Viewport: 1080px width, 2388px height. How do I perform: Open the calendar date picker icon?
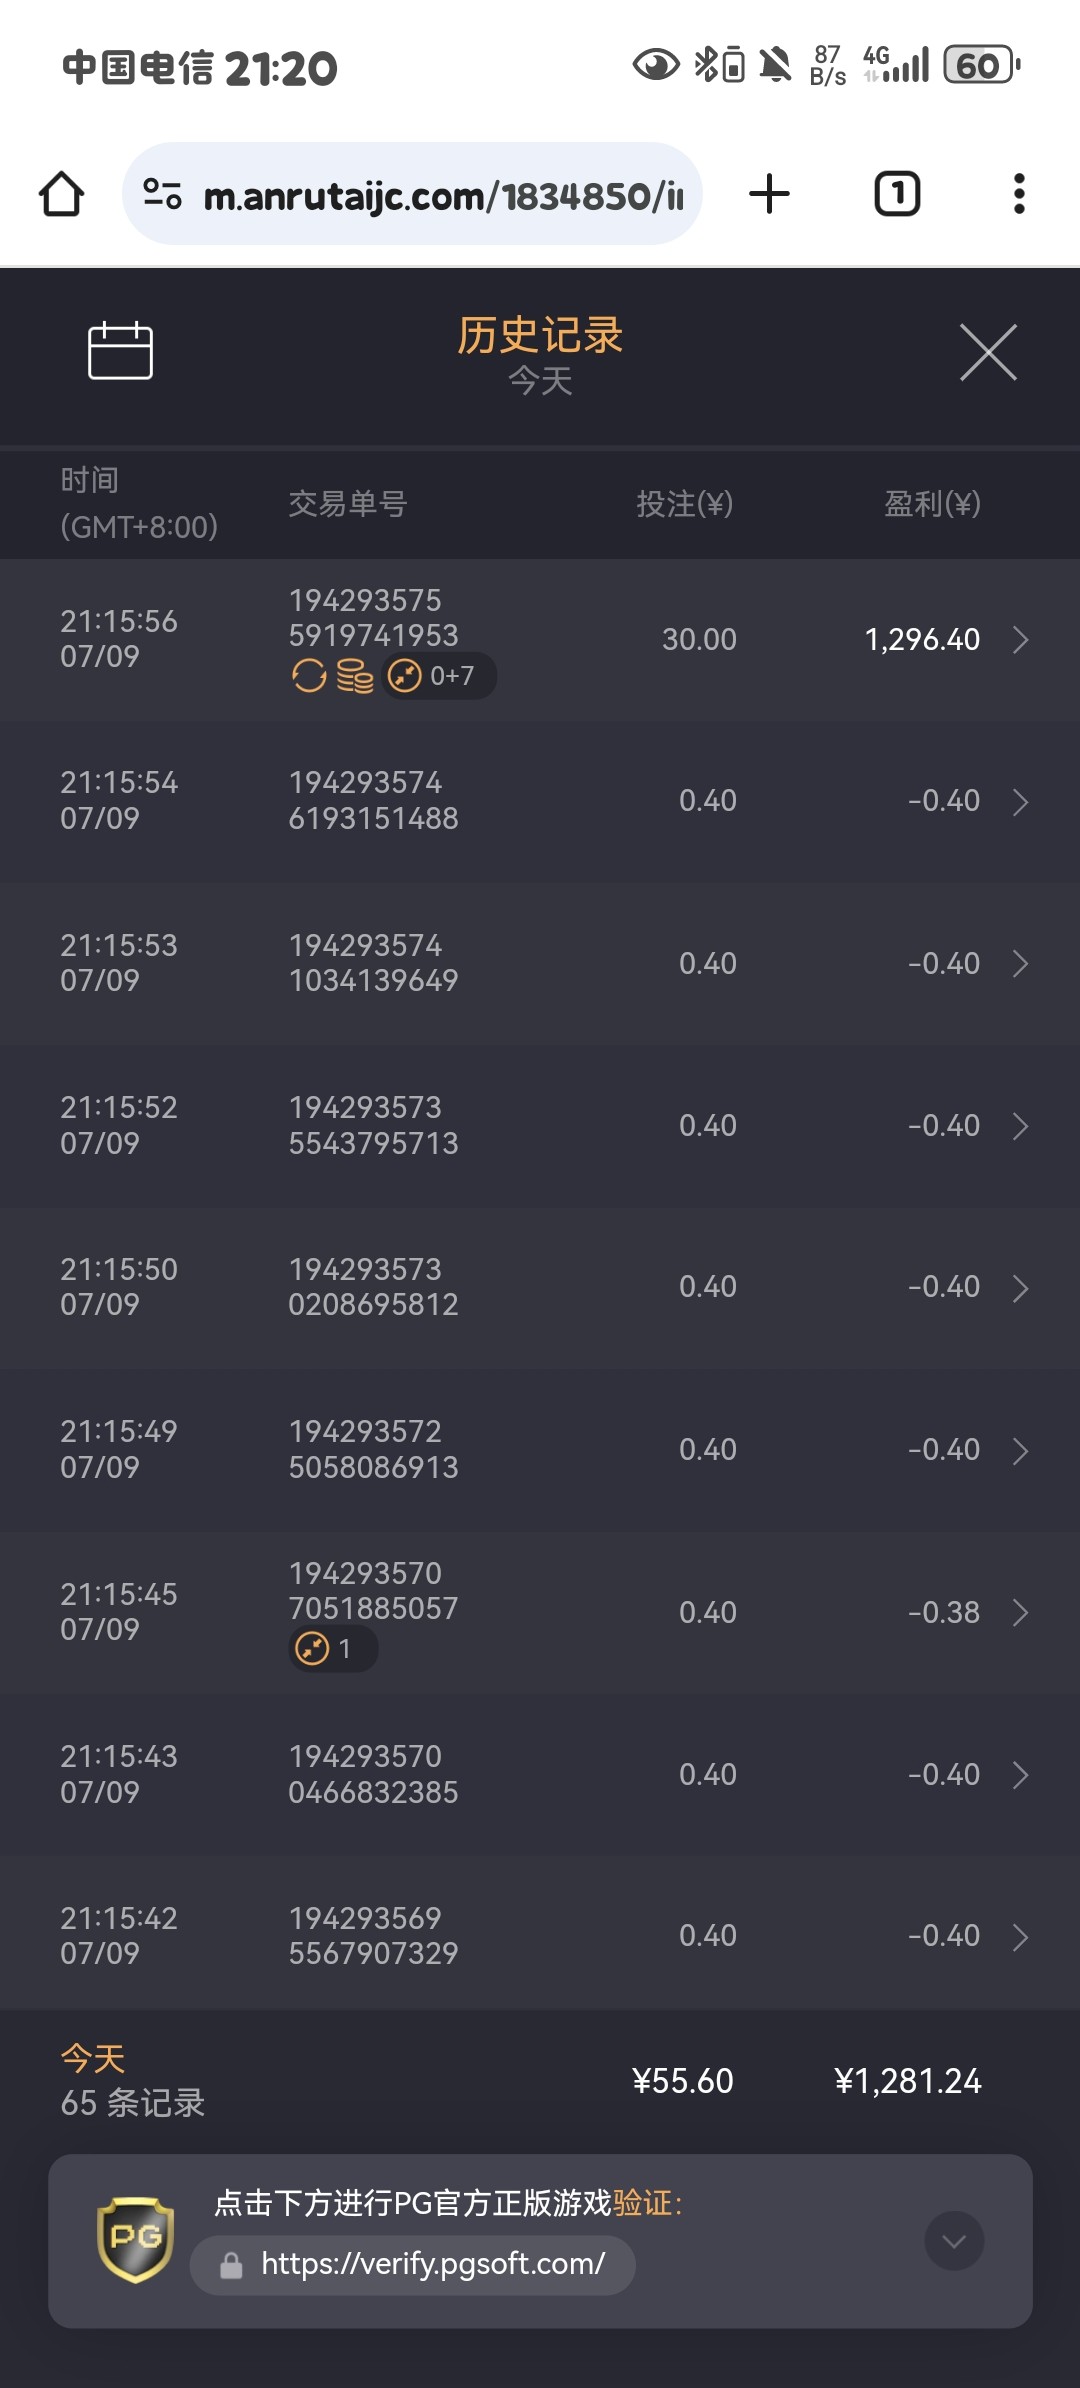tap(120, 351)
